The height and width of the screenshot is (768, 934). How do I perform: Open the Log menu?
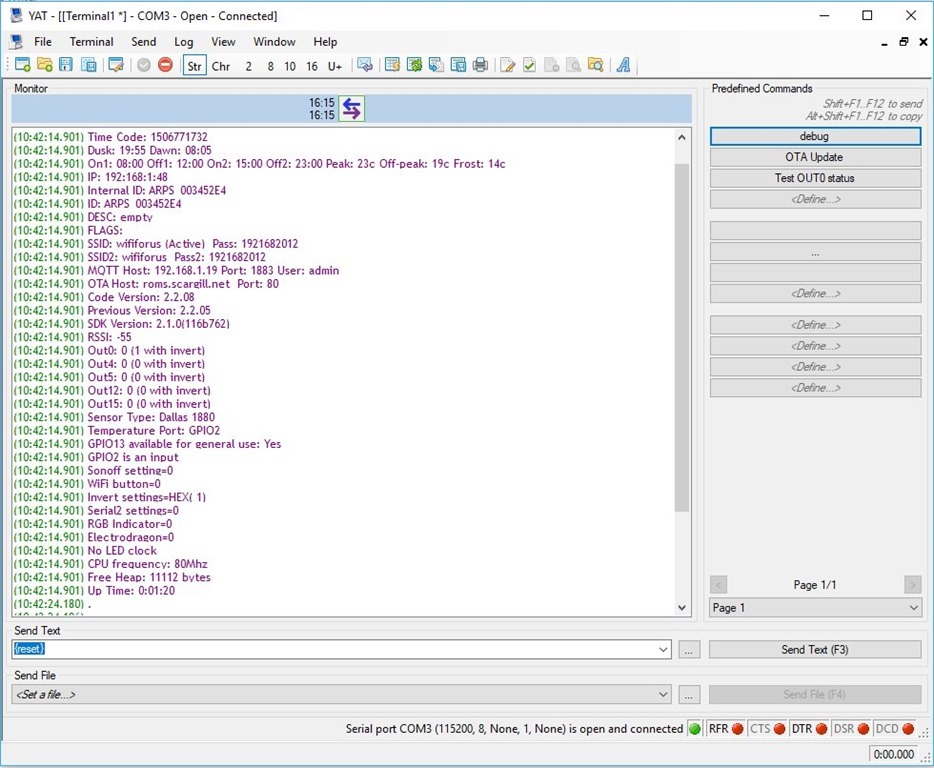(x=184, y=42)
